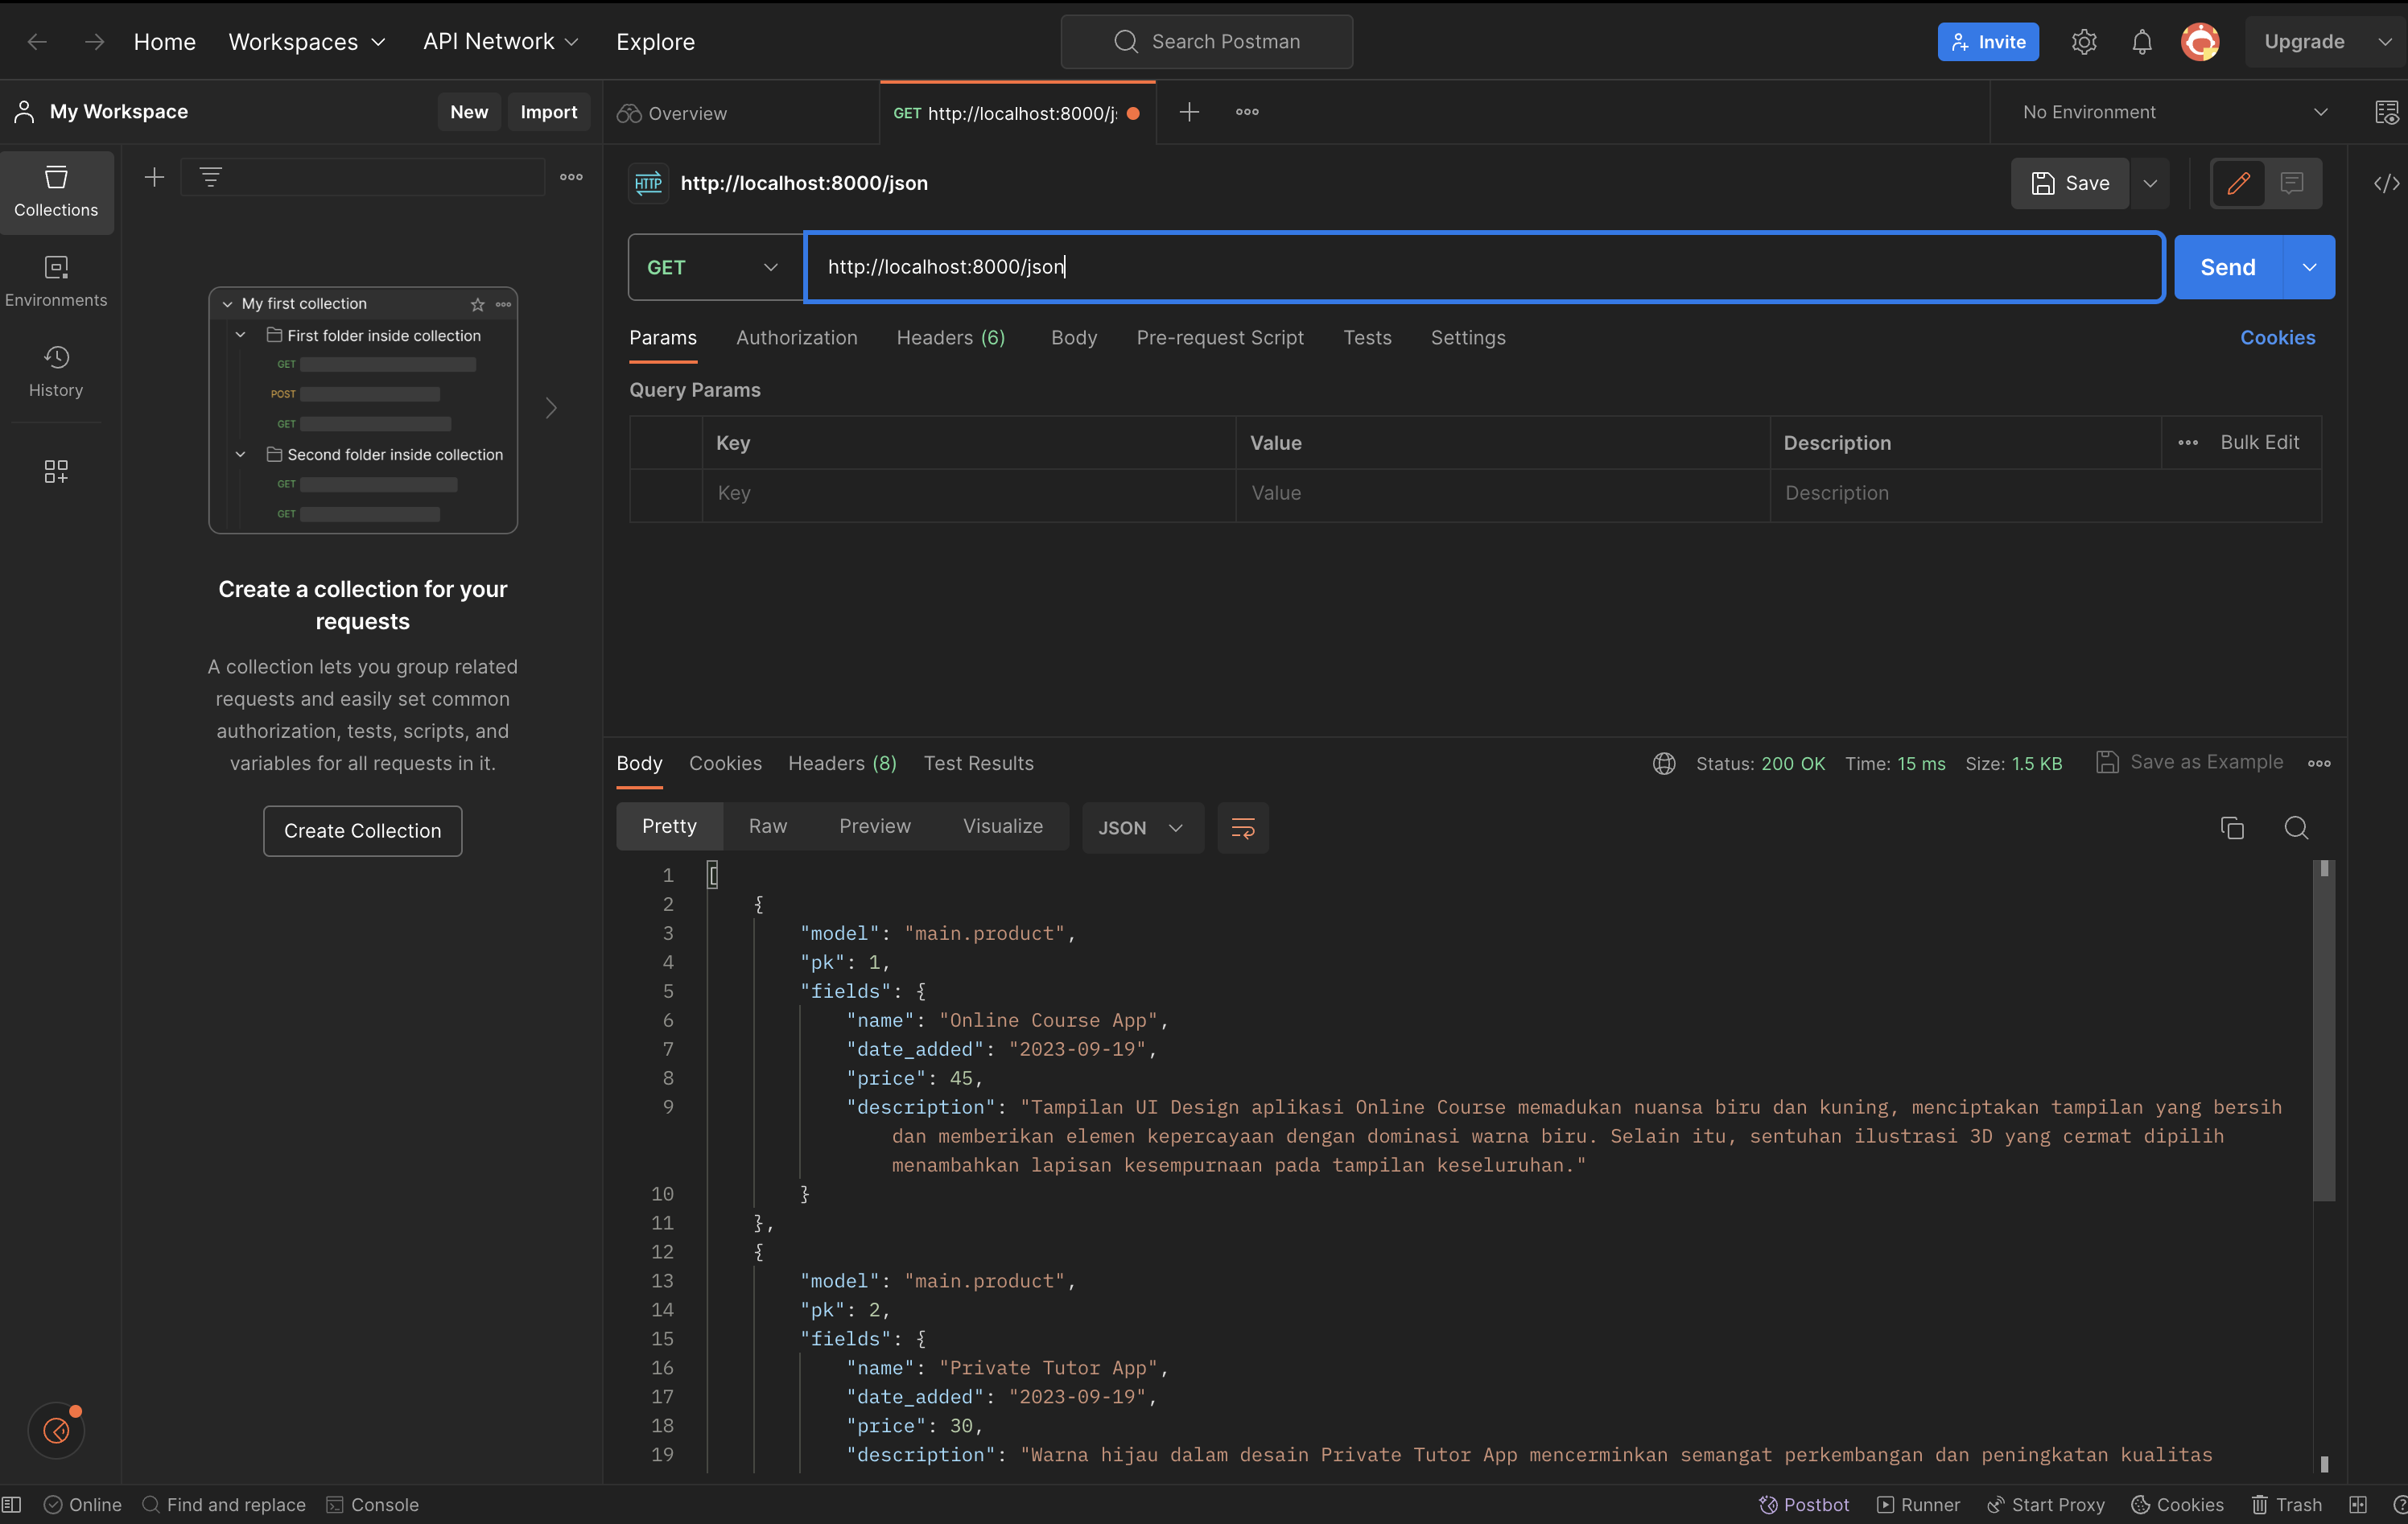Switch to the Tests tab
This screenshot has width=2408, height=1524.
click(1367, 338)
